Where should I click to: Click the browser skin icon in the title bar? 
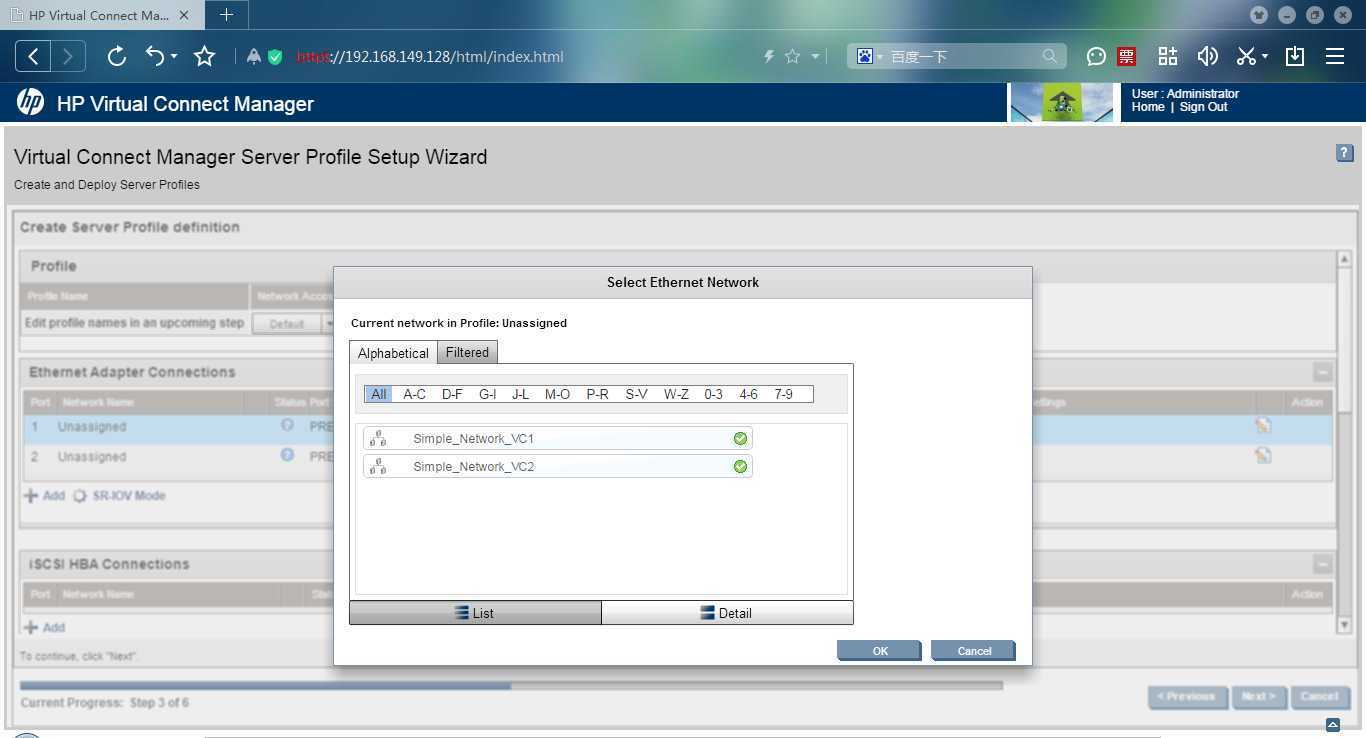pyautogui.click(x=1259, y=15)
